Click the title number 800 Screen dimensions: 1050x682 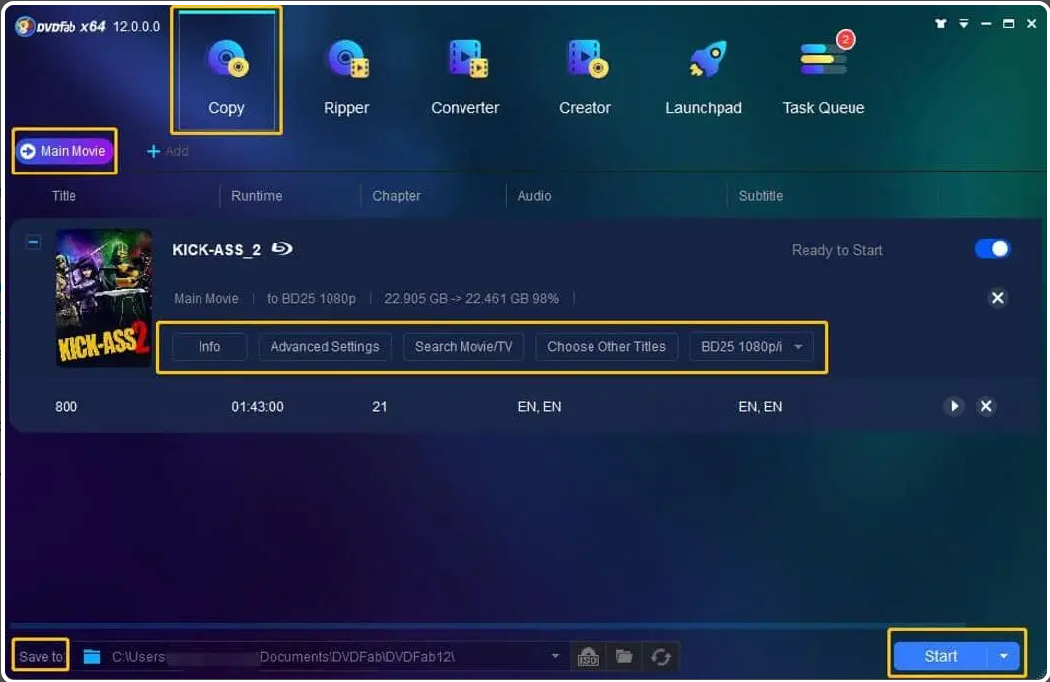click(66, 407)
